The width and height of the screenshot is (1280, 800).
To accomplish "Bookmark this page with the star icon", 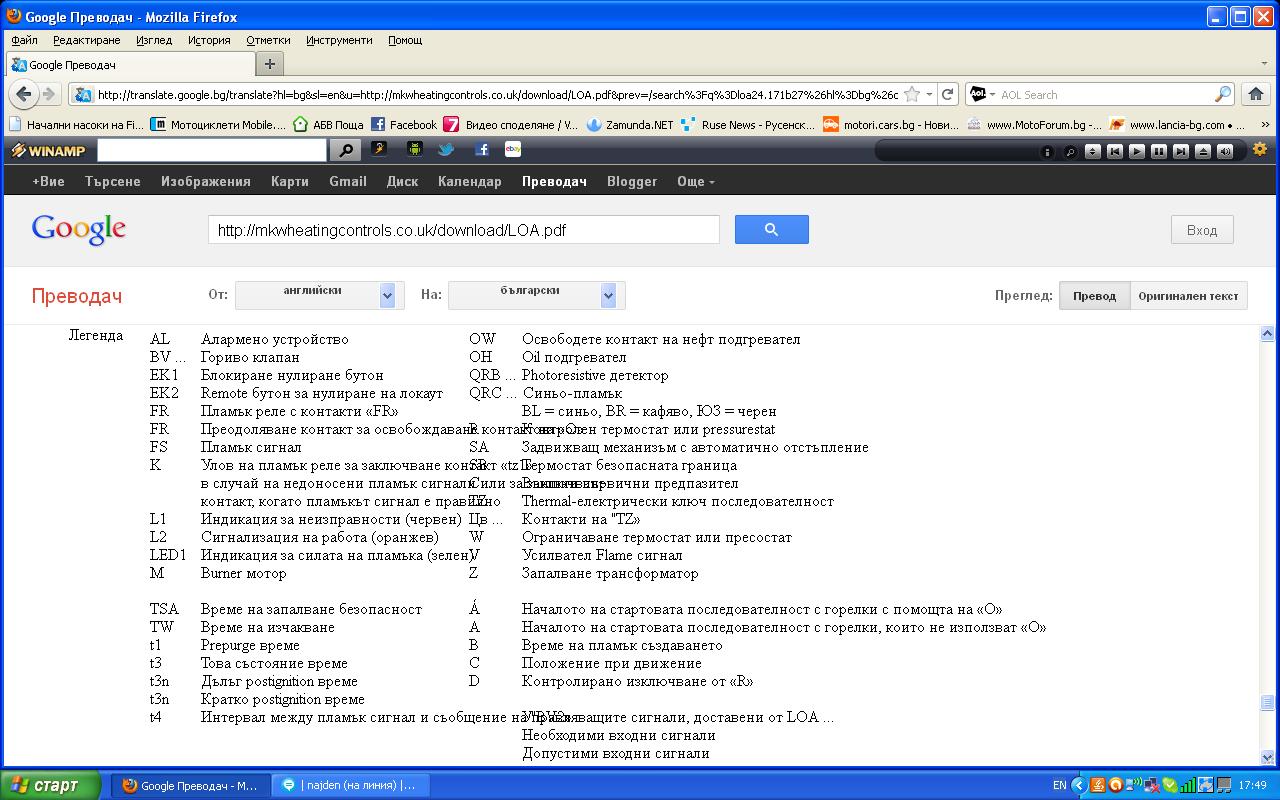I will coord(911,94).
